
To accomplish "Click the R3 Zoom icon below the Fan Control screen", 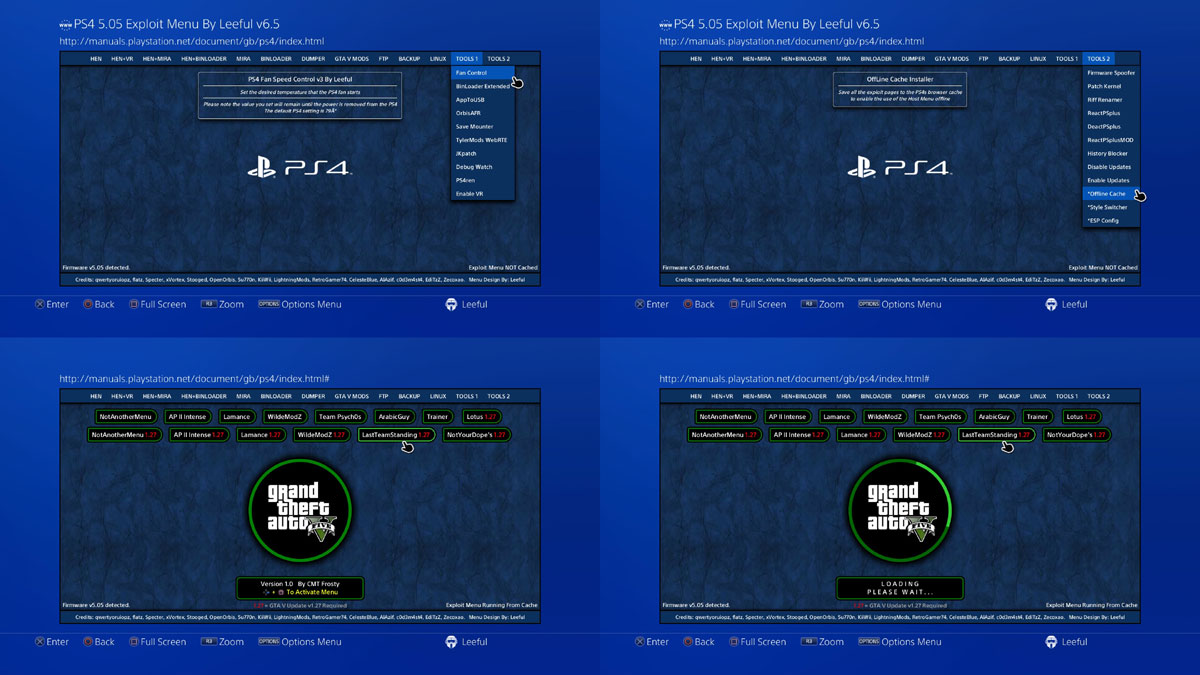I will click(208, 304).
